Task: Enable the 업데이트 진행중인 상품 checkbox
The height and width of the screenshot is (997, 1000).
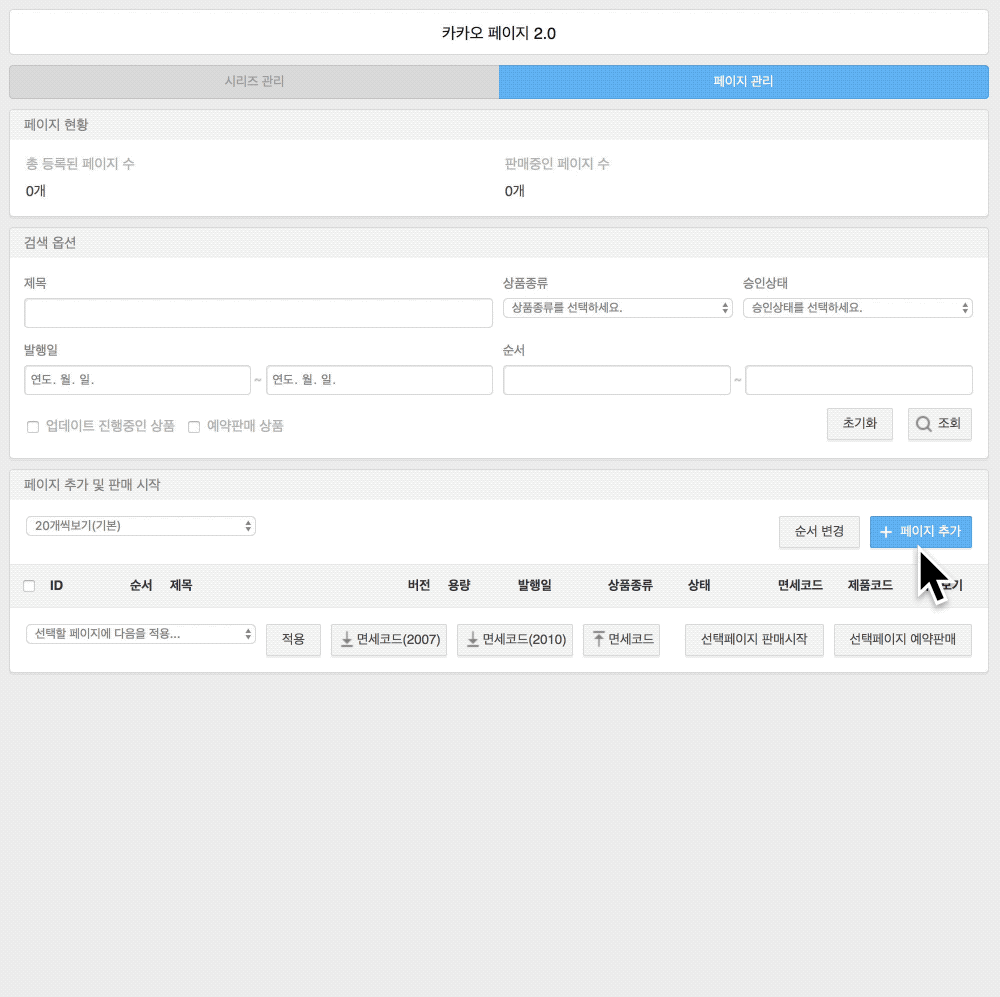Action: click(x=33, y=427)
